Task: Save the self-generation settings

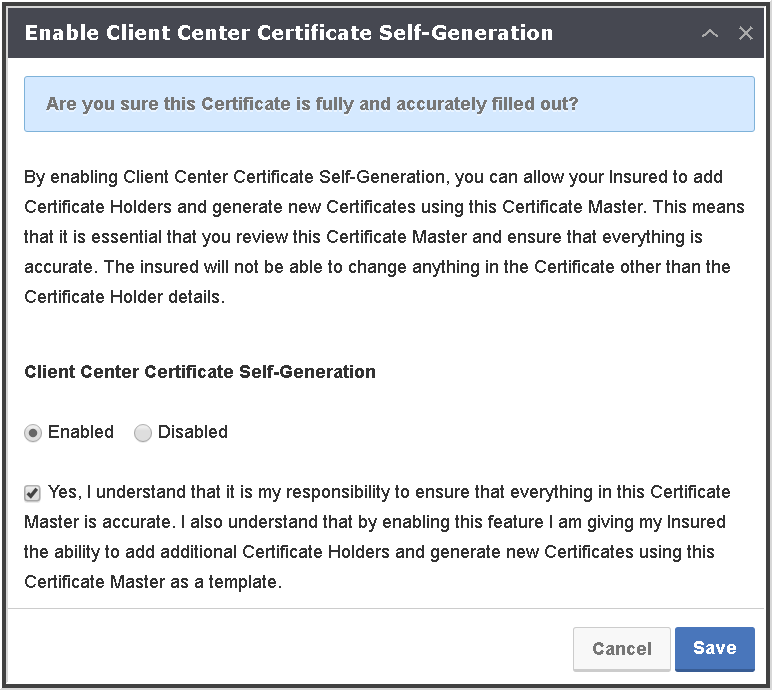Action: (714, 649)
